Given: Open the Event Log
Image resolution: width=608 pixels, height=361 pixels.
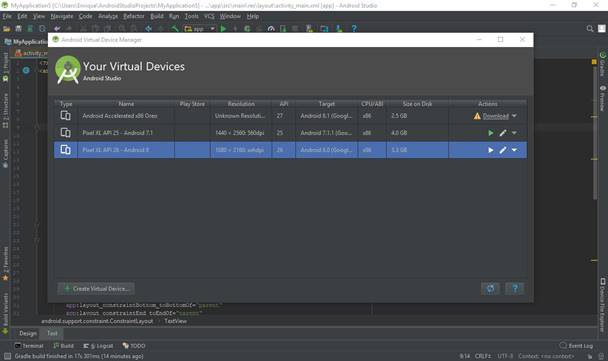Looking at the screenshot, I should 576,346.
